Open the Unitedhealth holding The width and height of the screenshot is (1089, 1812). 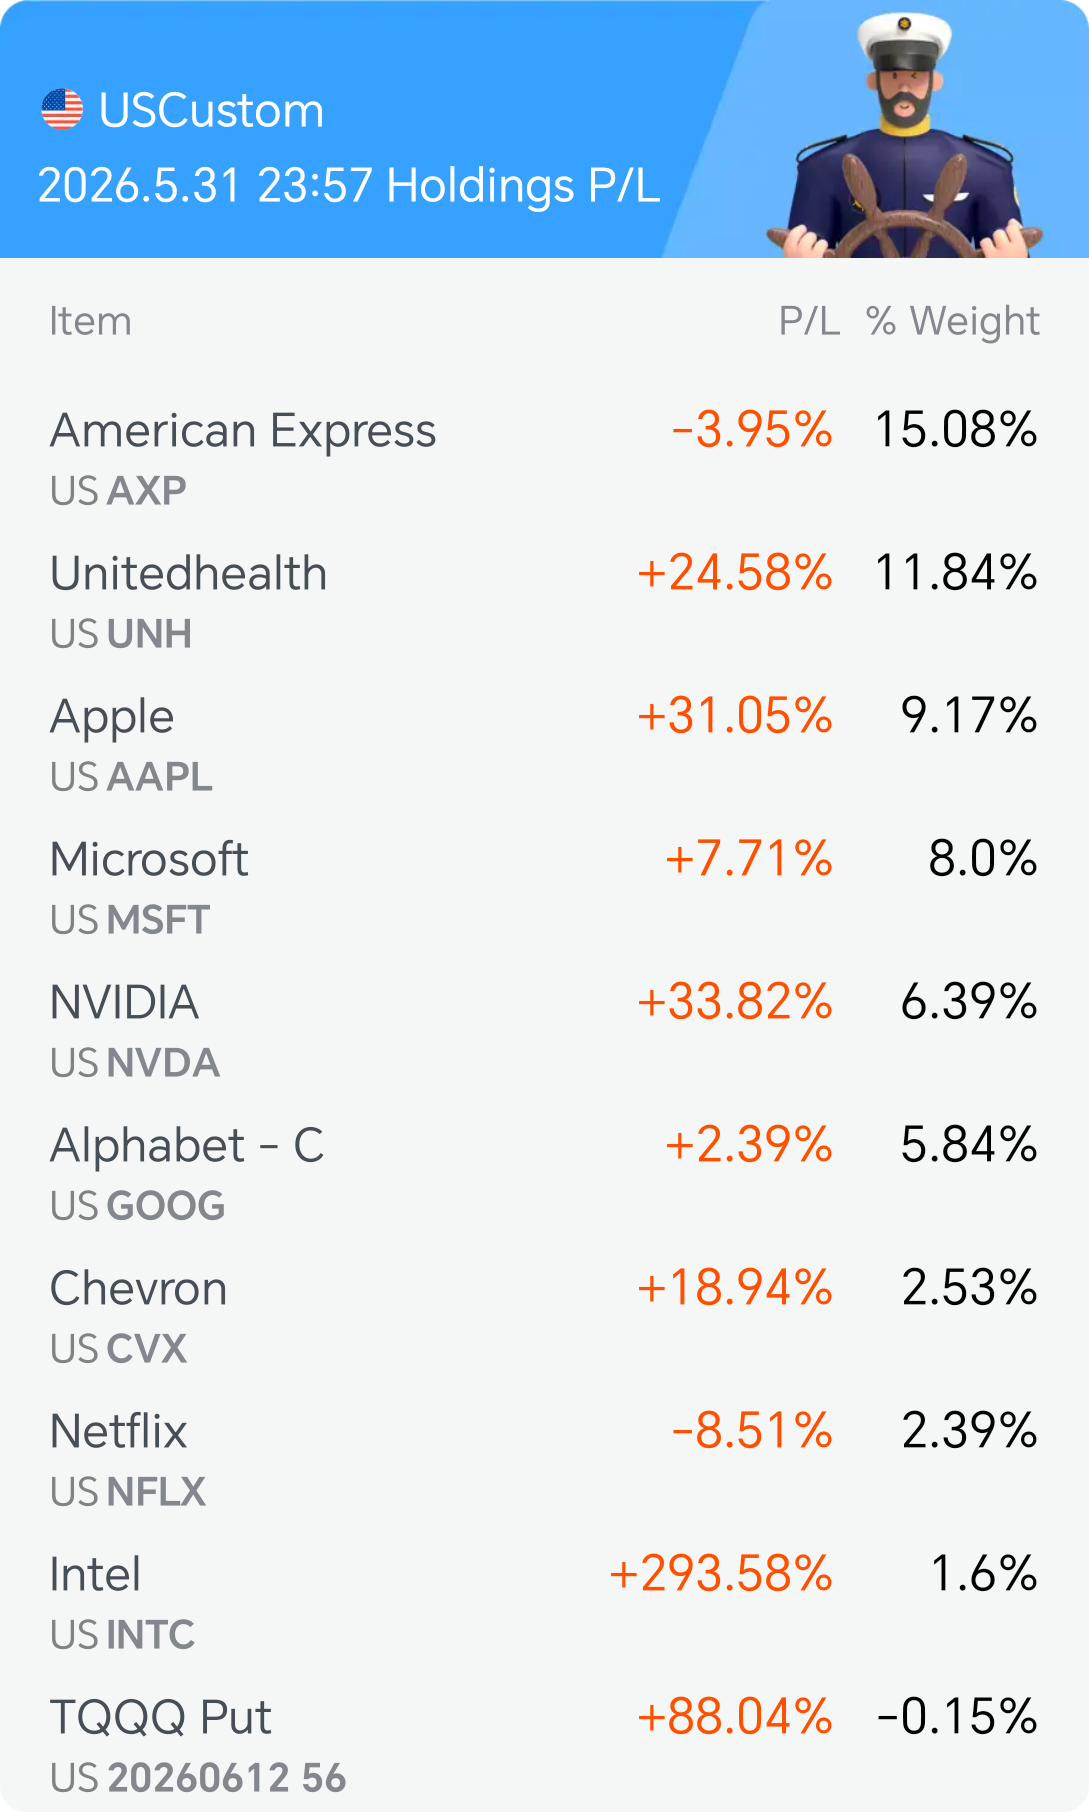pyautogui.click(x=544, y=602)
